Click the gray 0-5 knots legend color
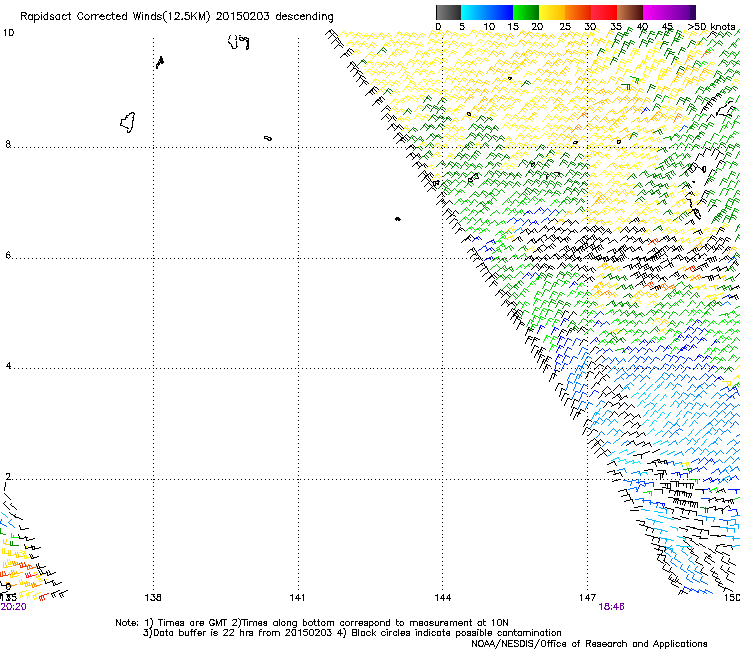740x650 pixels. pos(448,12)
